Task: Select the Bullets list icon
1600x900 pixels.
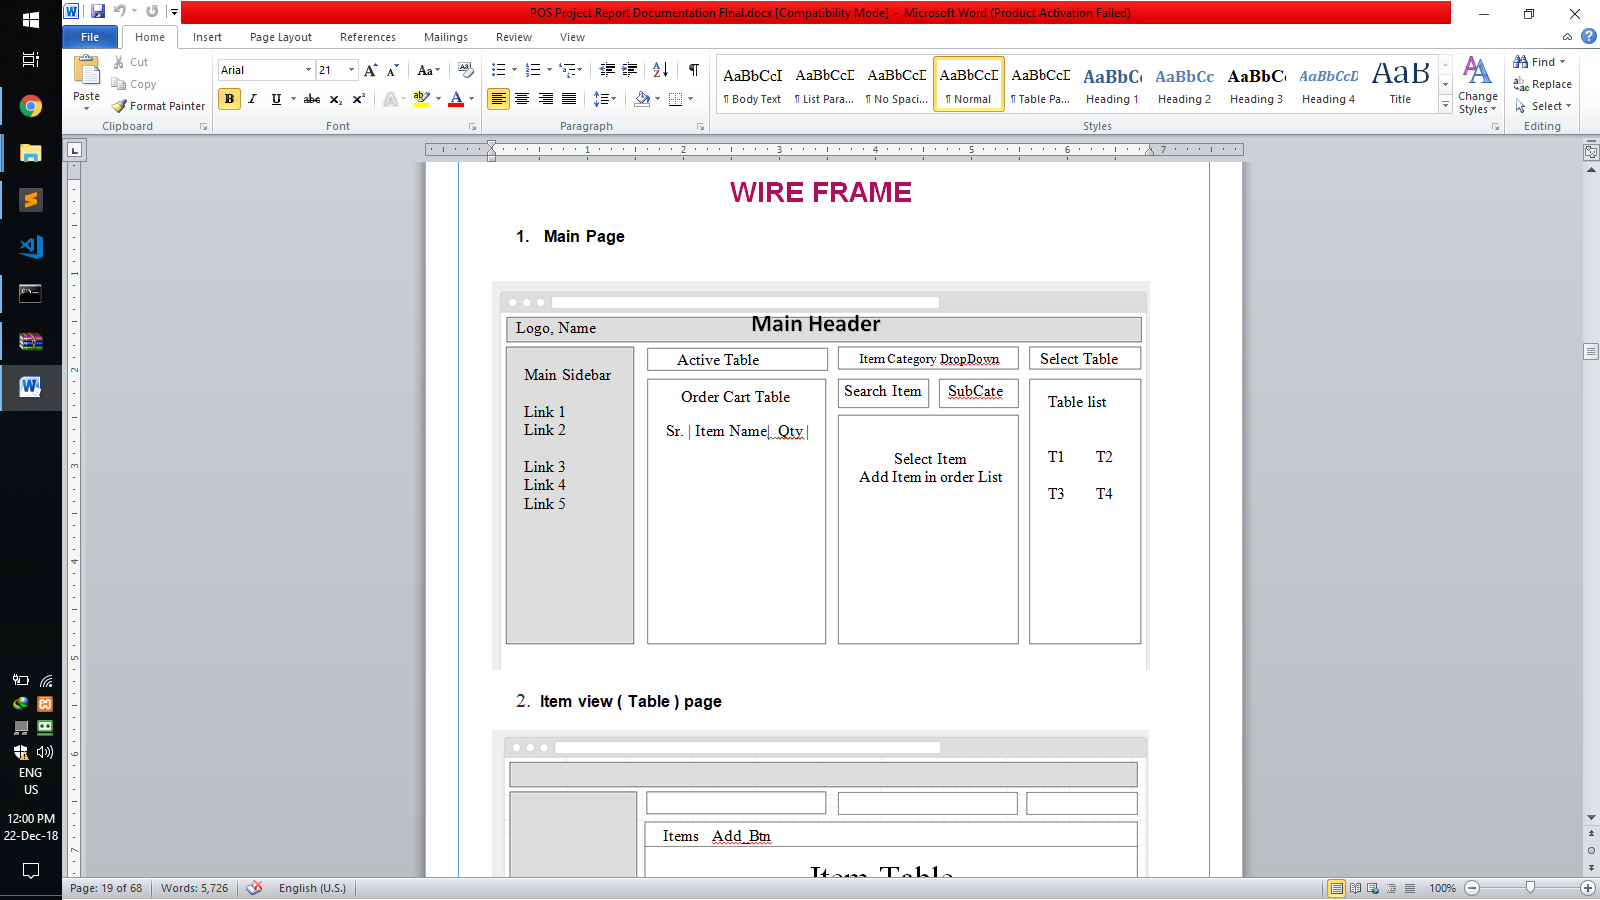Action: [499, 70]
